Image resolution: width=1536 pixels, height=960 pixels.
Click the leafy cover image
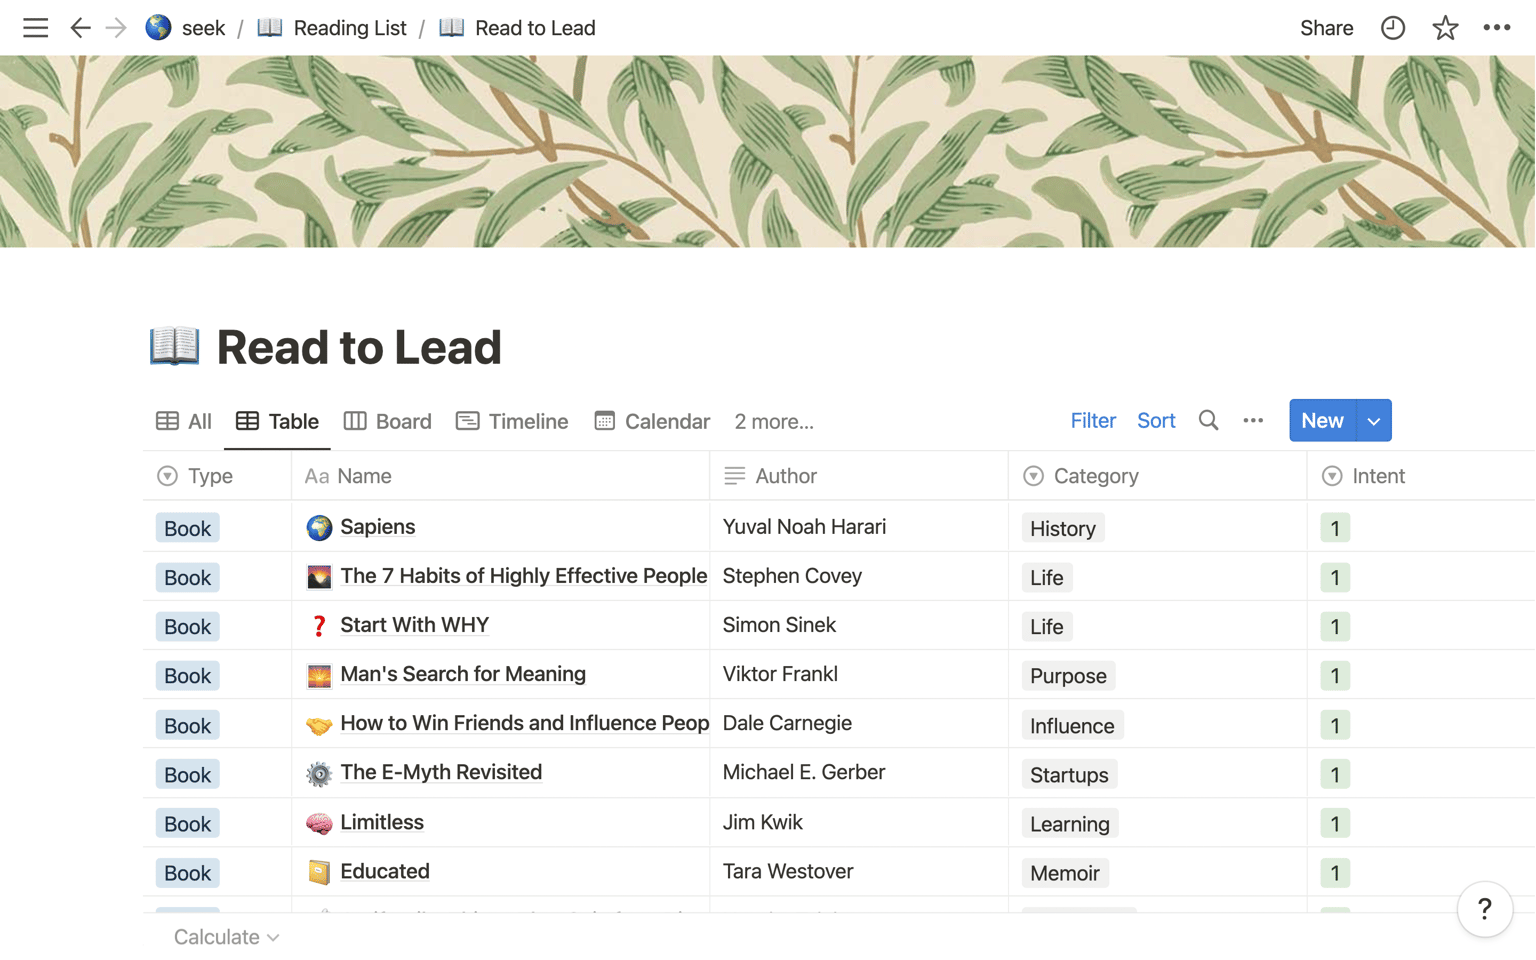click(x=768, y=151)
